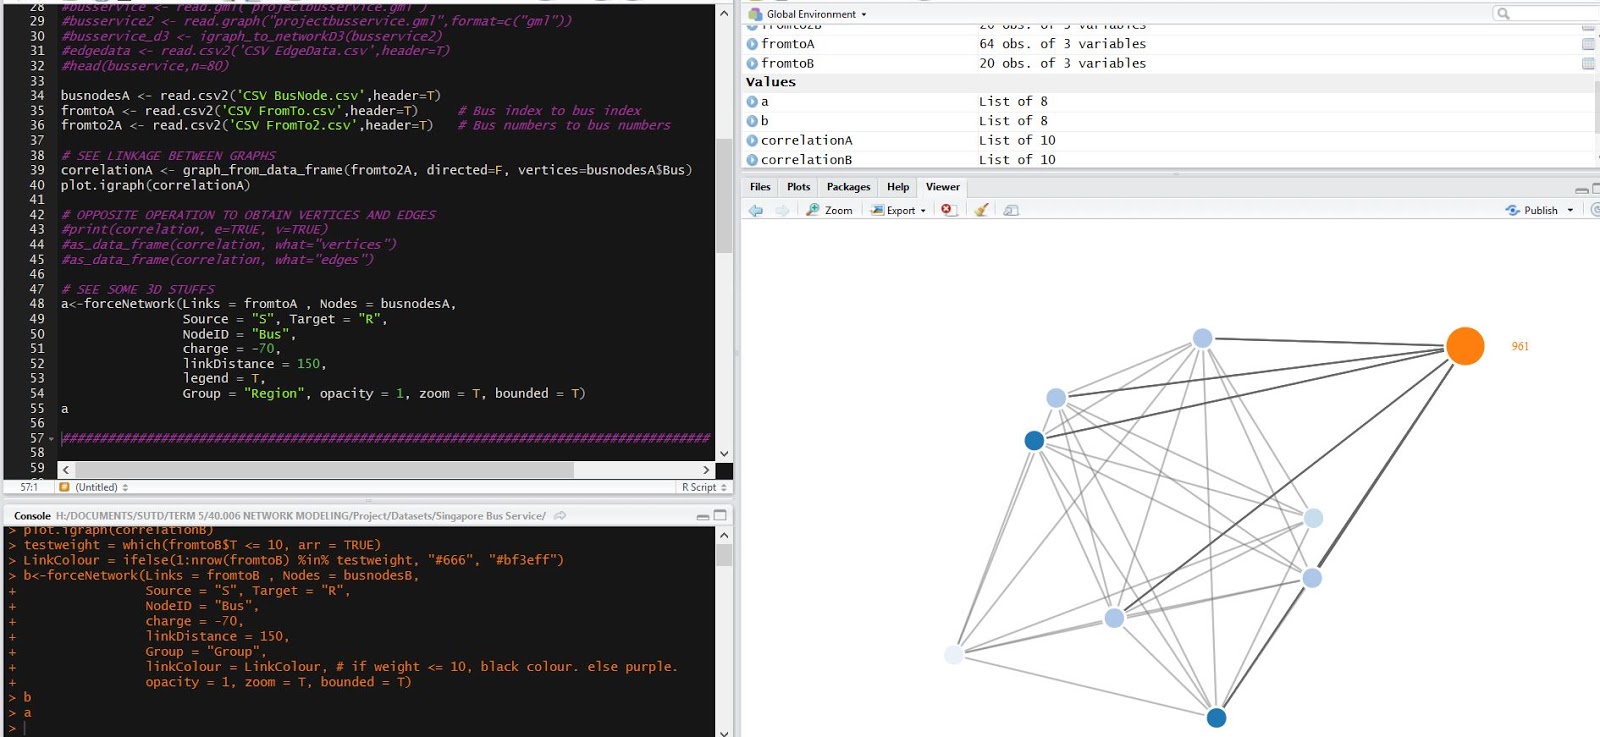
Task: Click the editor vertical scrollbar thumb
Action: [x=724, y=196]
